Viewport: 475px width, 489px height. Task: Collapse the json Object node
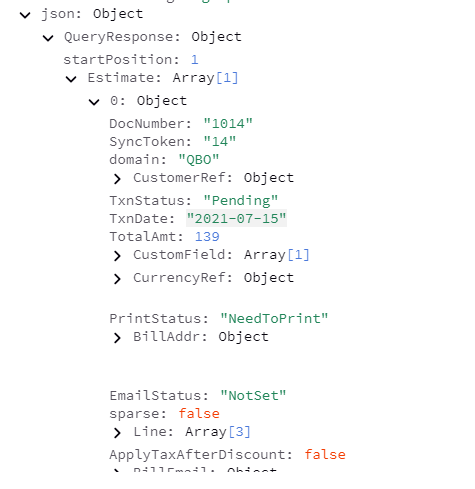click(25, 15)
